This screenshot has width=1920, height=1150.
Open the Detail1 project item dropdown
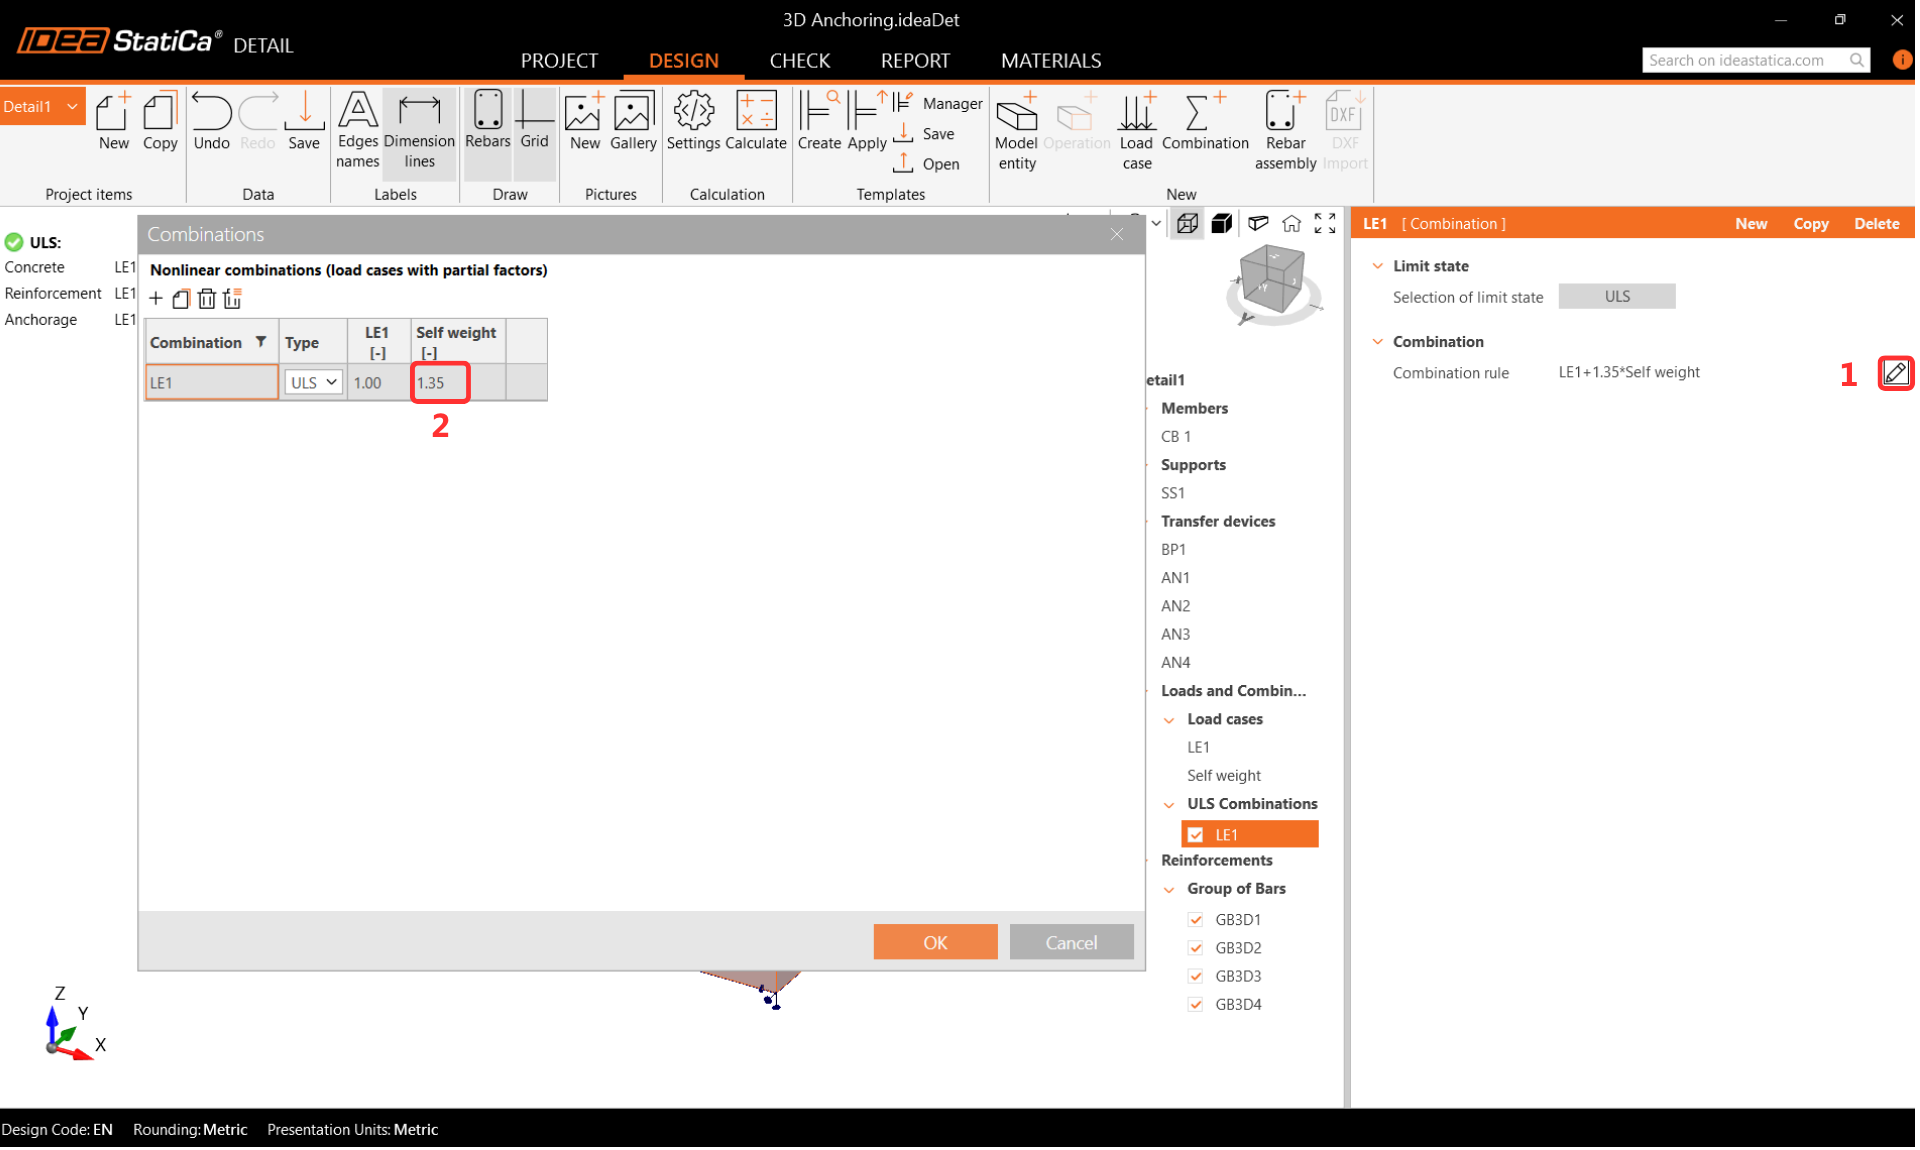coord(72,106)
